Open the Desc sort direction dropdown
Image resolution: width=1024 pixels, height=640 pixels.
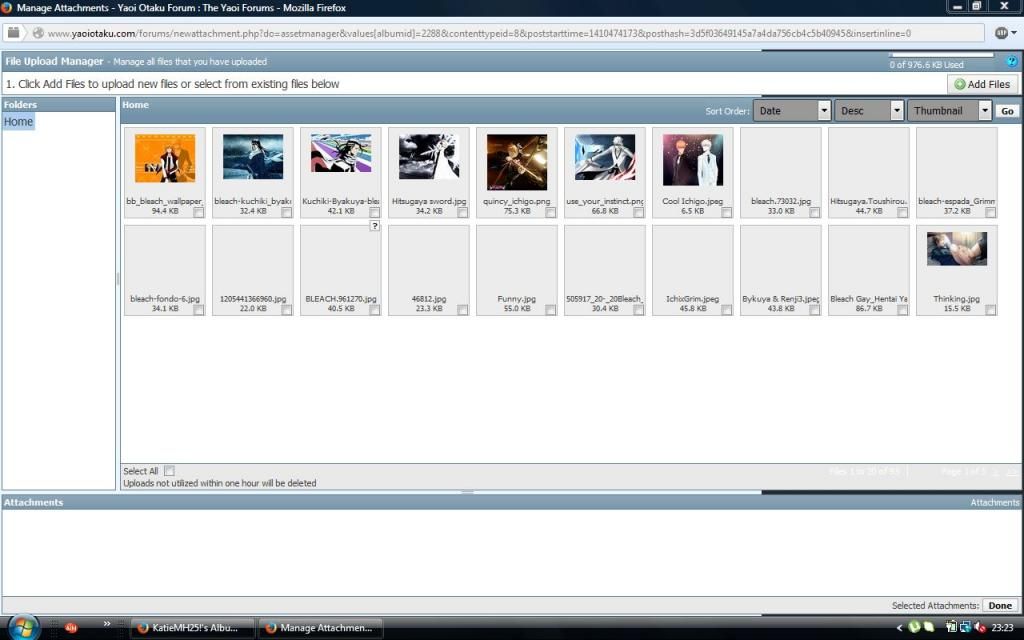pyautogui.click(x=869, y=110)
